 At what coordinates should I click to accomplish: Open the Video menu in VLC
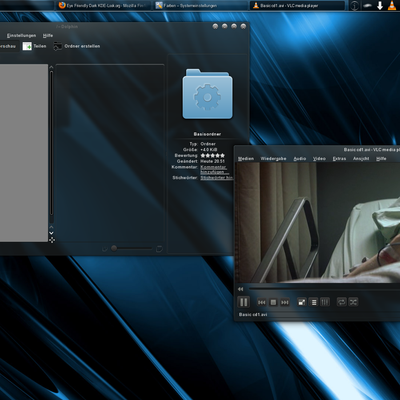point(319,159)
